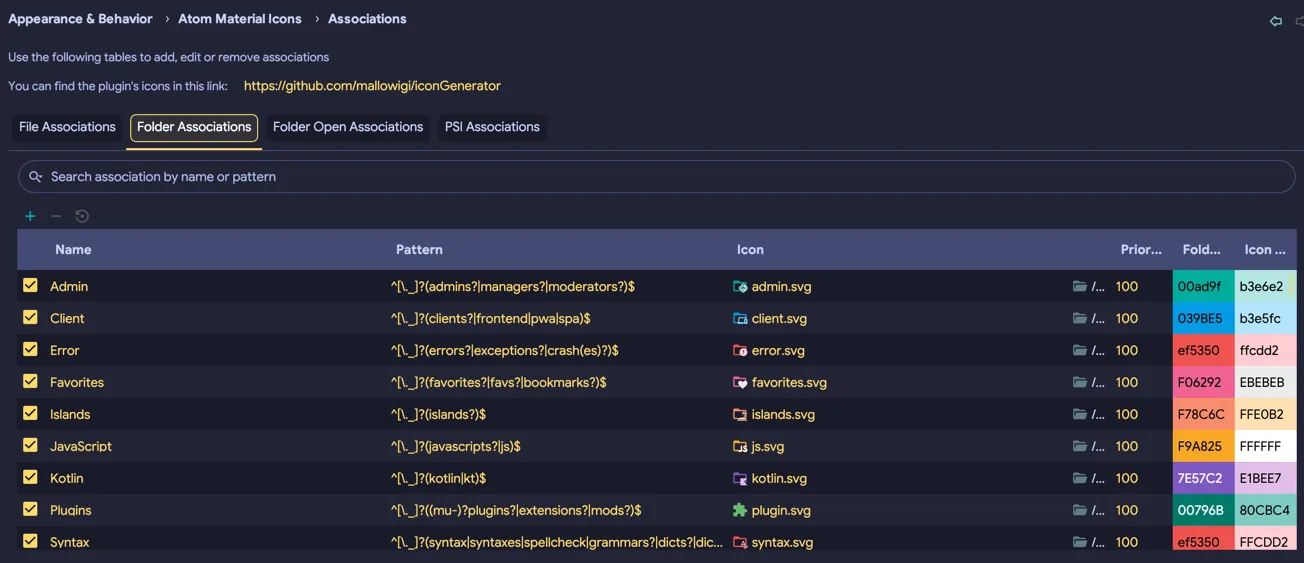This screenshot has height=563, width=1304.
Task: Toggle the Syntax association checkbox
Action: pyautogui.click(x=30, y=541)
